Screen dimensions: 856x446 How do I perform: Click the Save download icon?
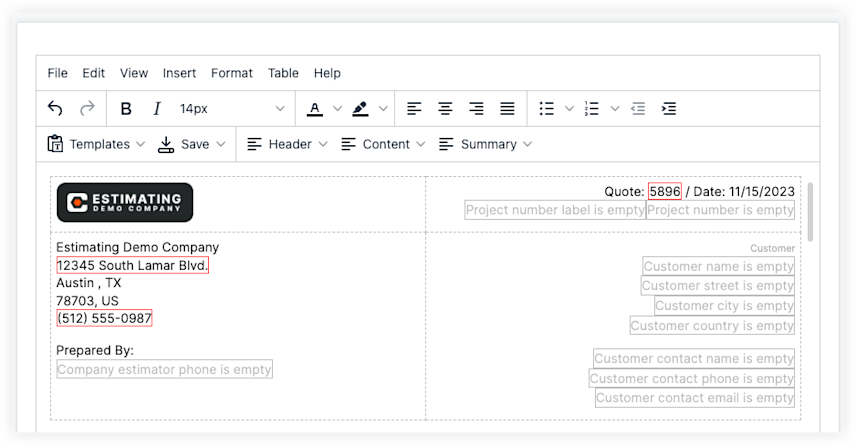(x=166, y=144)
